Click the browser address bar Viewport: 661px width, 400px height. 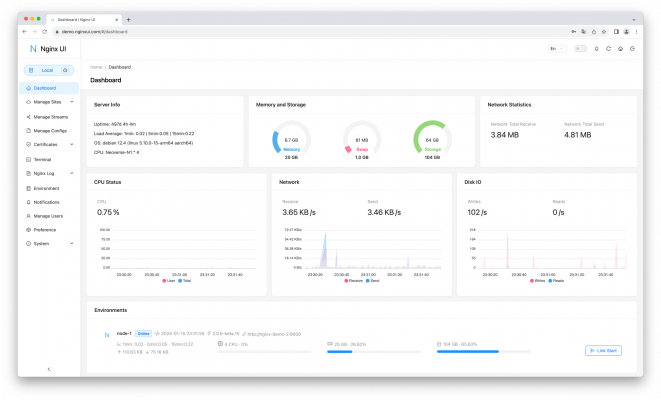pyautogui.click(x=300, y=31)
